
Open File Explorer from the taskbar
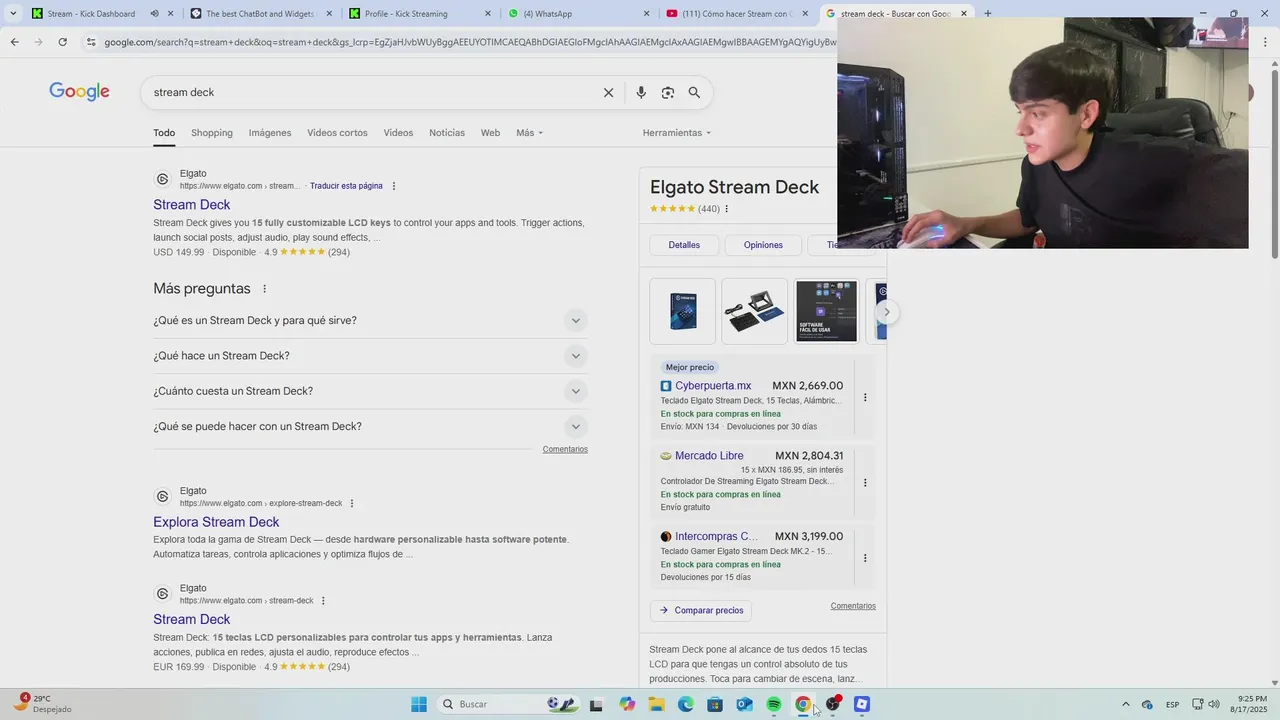click(x=656, y=704)
